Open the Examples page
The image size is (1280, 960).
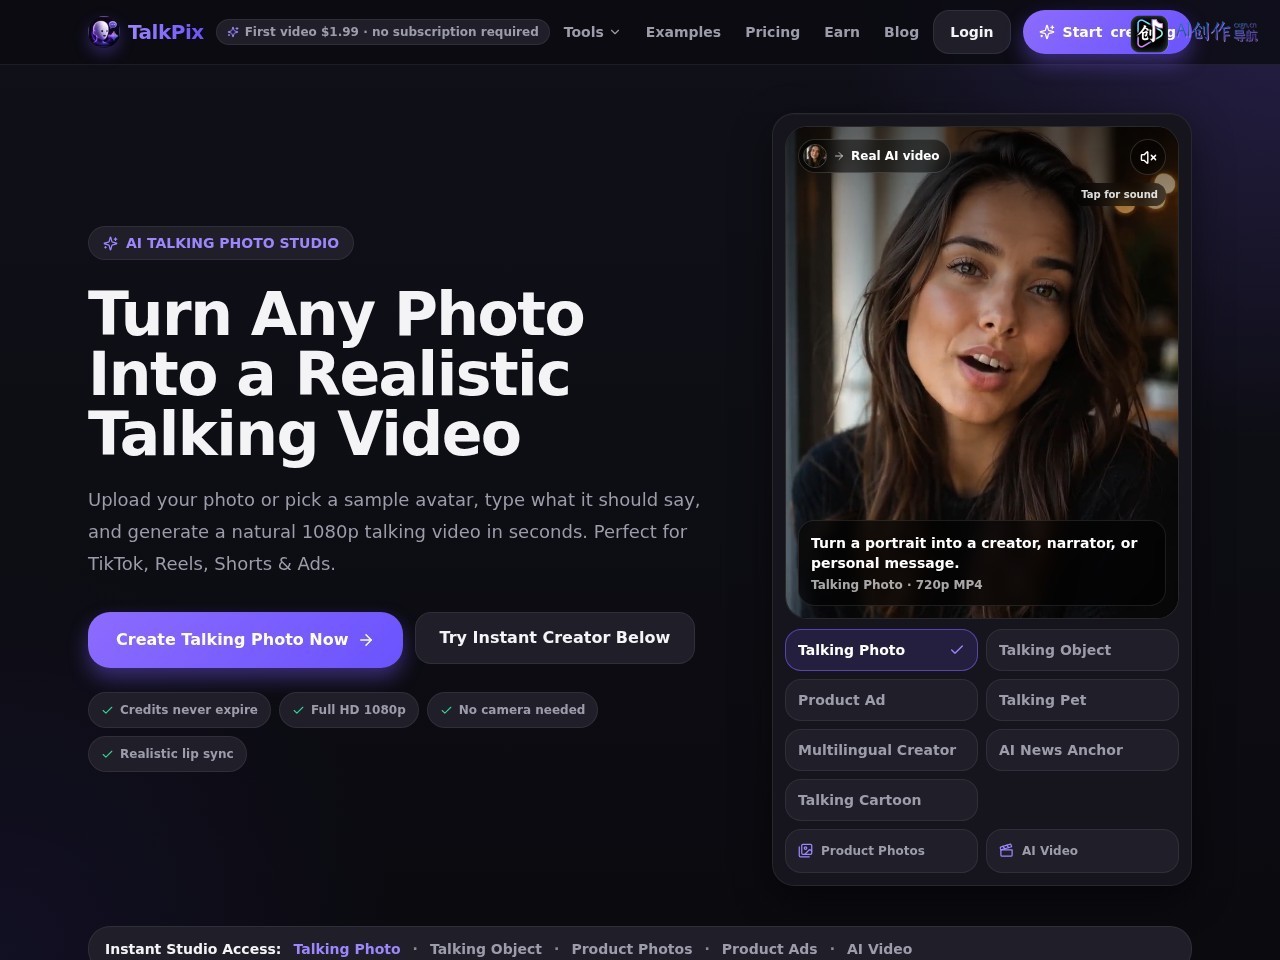(x=683, y=32)
